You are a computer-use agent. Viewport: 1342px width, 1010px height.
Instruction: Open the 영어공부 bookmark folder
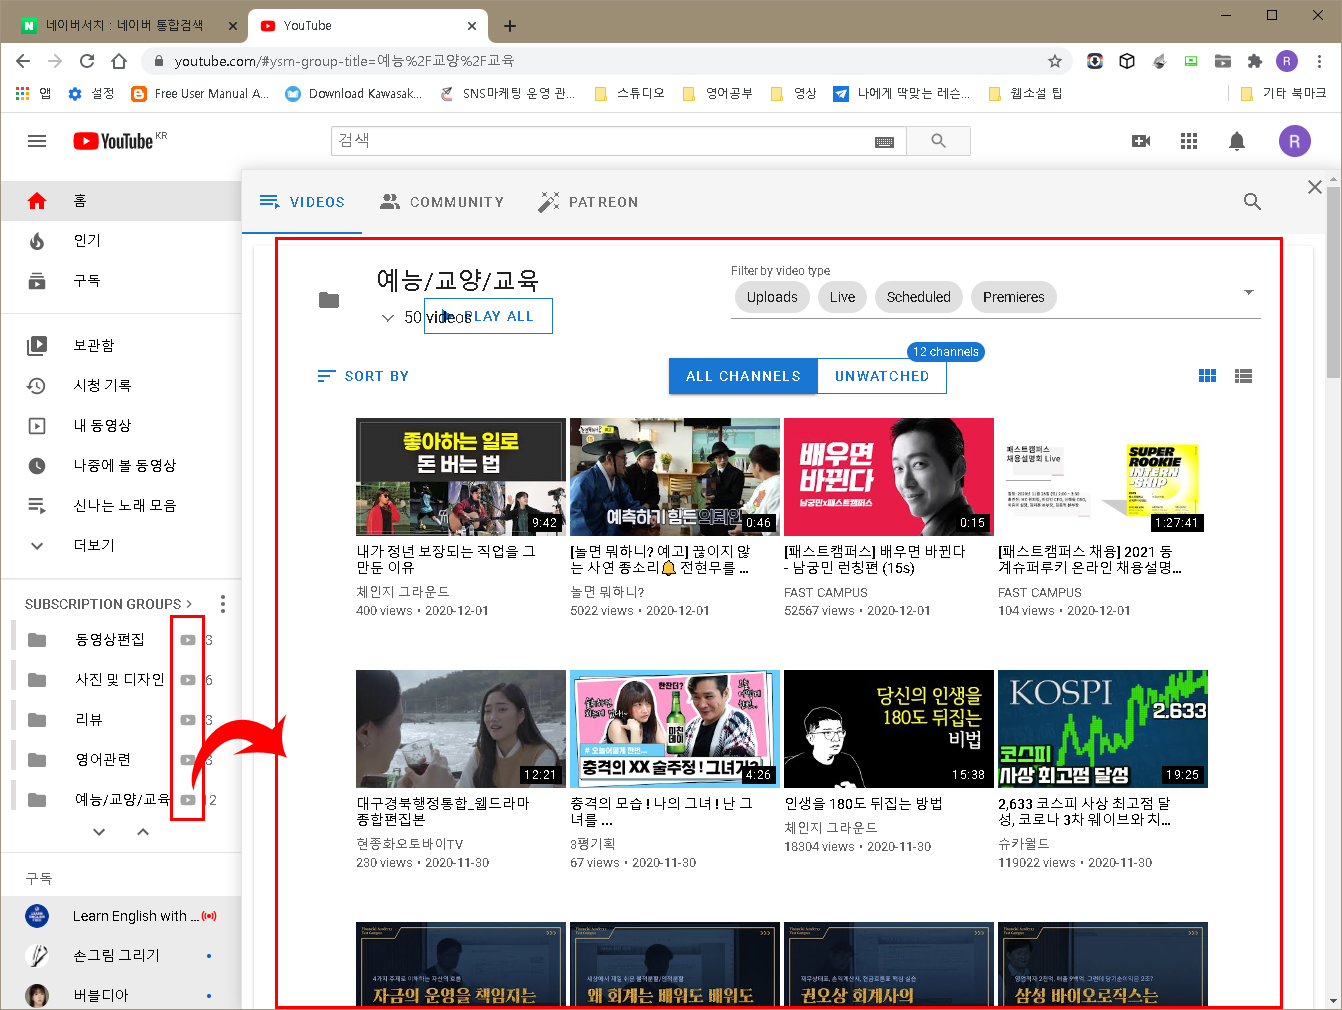[718, 93]
